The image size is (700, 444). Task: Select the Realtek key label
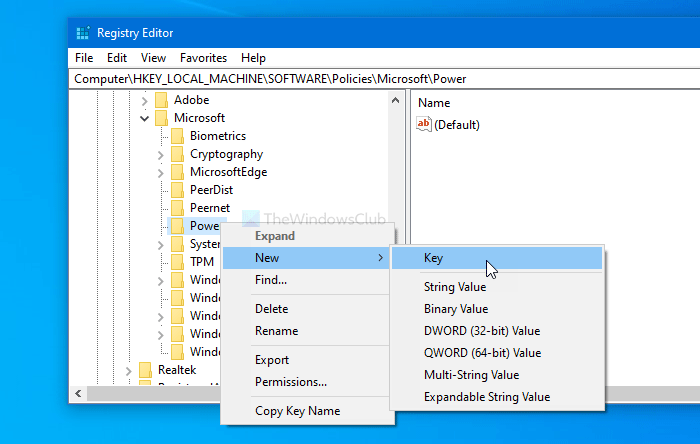tap(177, 370)
